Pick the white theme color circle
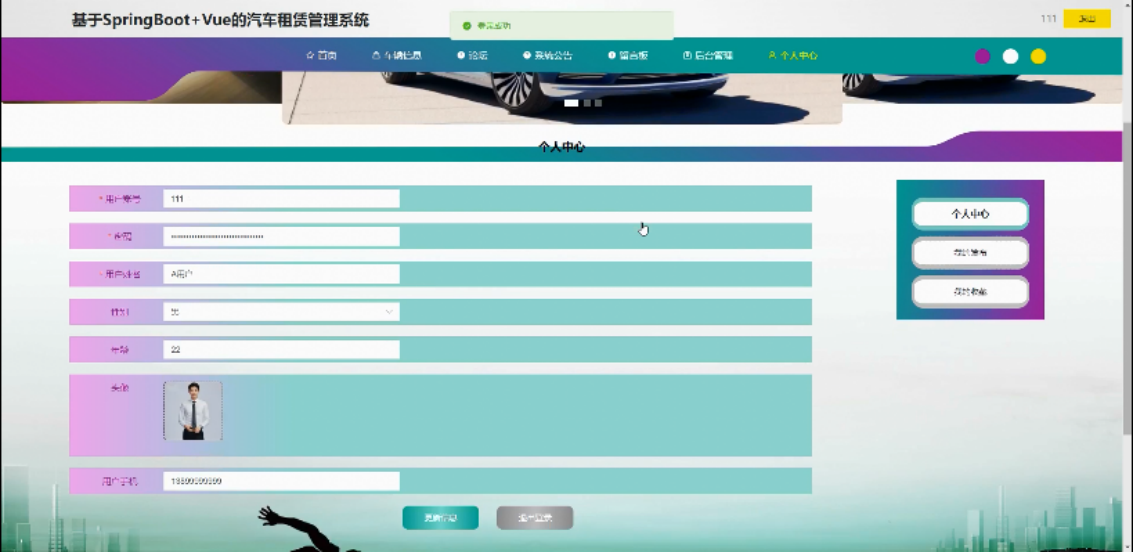 (1010, 56)
